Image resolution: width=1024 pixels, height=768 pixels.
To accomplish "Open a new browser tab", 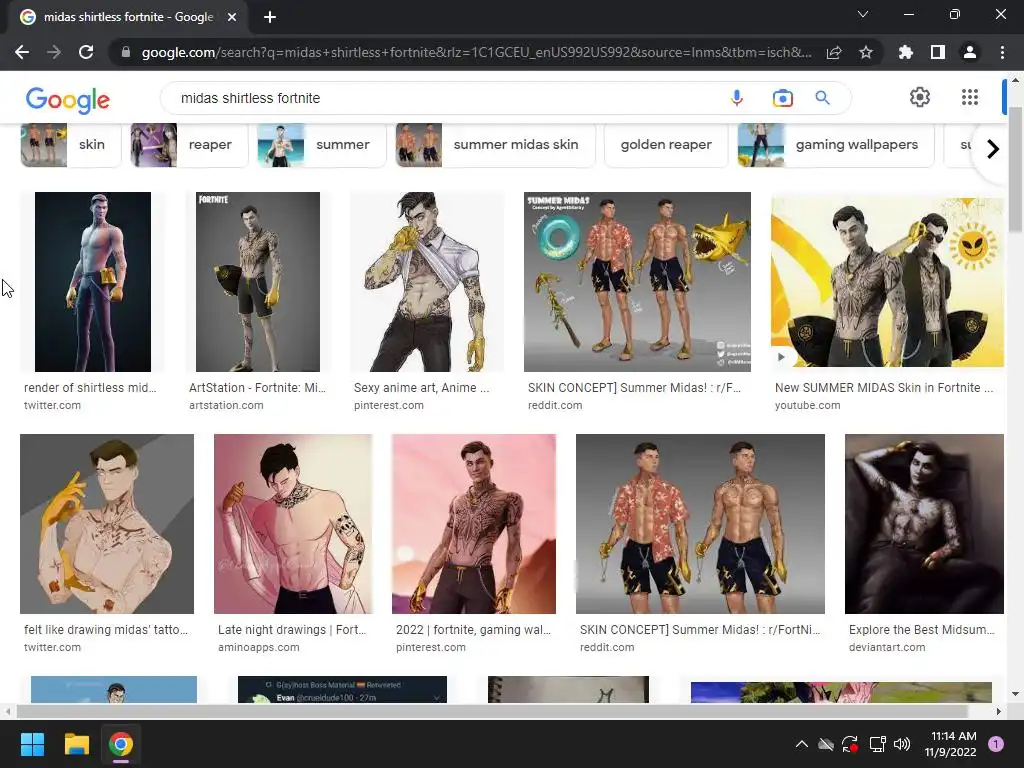I will tap(270, 17).
